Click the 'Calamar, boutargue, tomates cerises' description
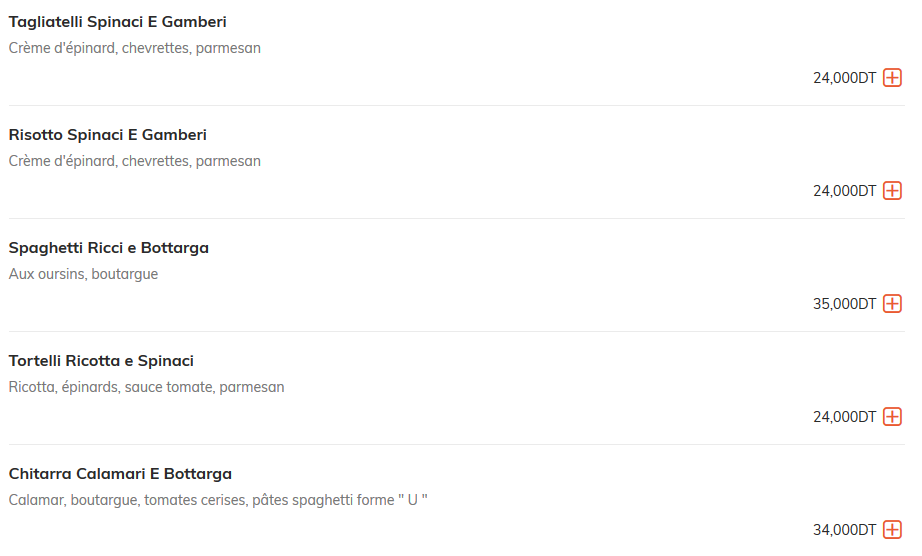Viewport: 922px width, 556px height. [x=218, y=500]
